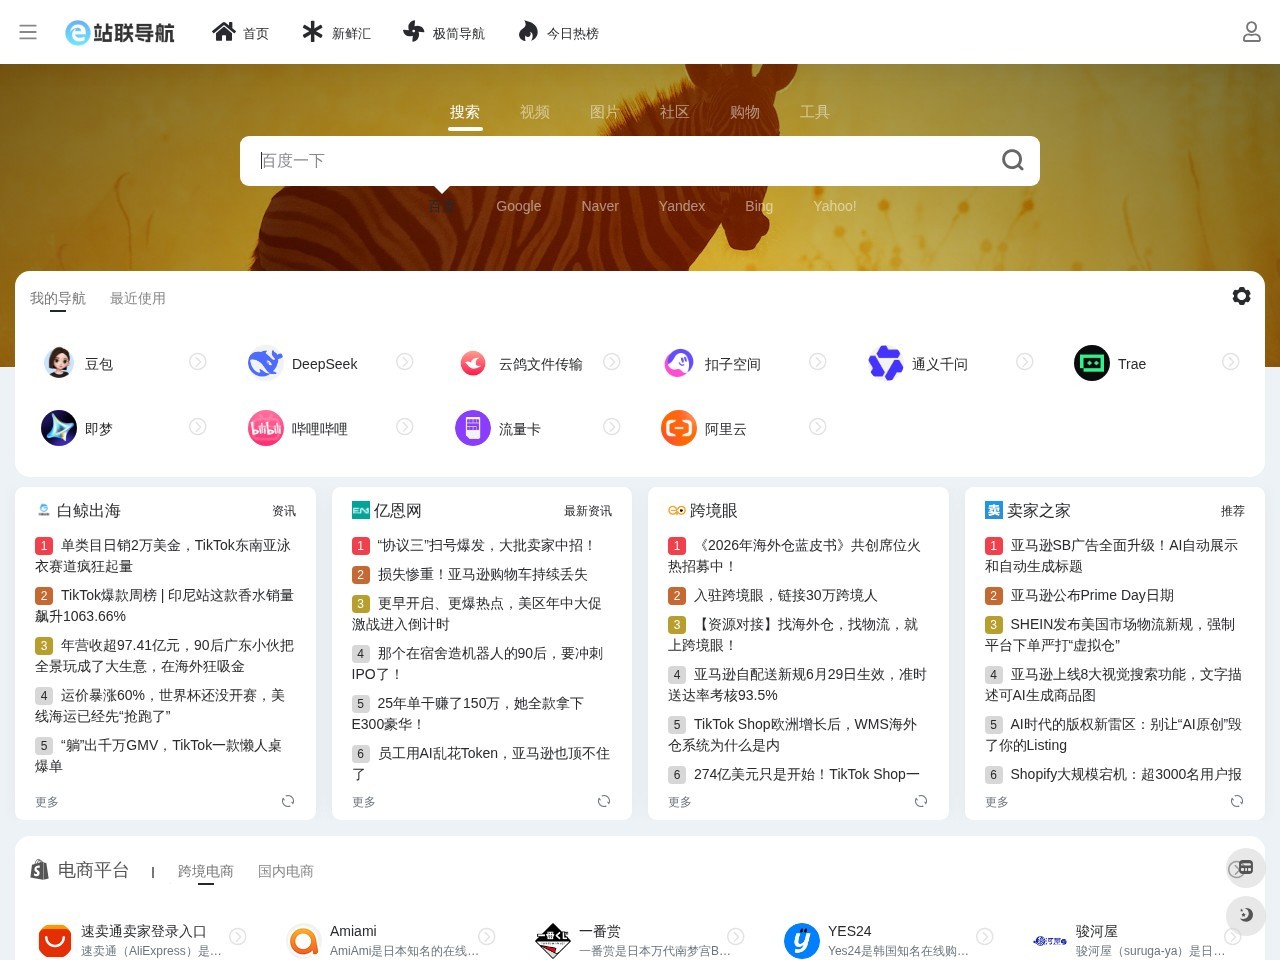This screenshot has height=960, width=1280.
Task: Open '入驻跨境眼，链接30万跨境人' headline
Action: click(785, 595)
